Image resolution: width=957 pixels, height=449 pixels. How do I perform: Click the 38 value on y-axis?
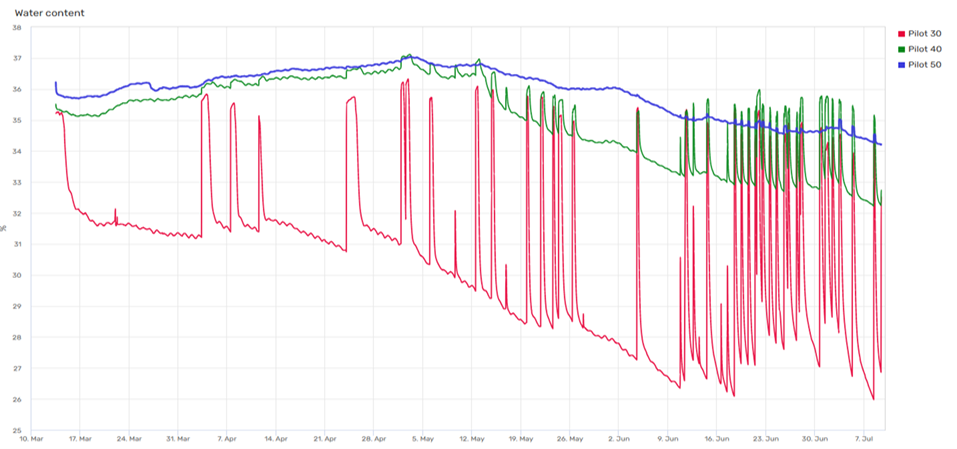[16, 28]
